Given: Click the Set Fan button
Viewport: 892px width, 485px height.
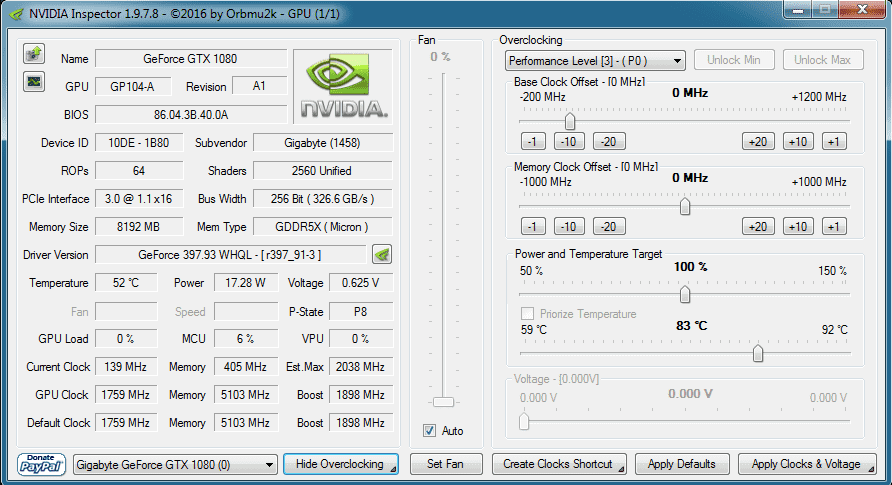Looking at the screenshot, I should 445,464.
